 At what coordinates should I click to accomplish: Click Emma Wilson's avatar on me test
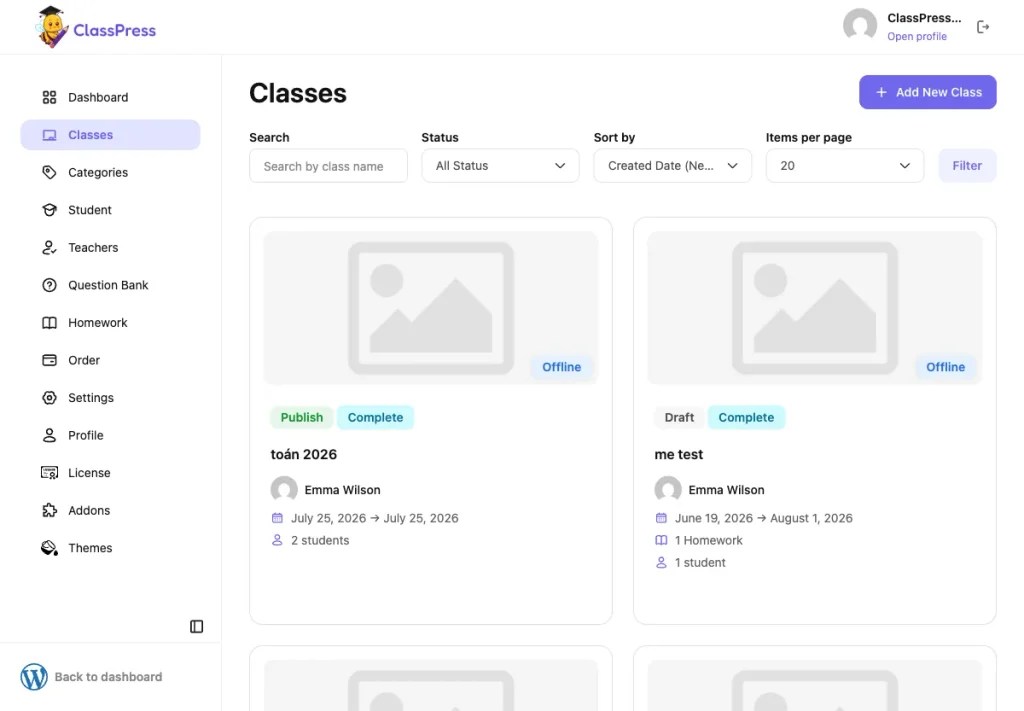(668, 490)
